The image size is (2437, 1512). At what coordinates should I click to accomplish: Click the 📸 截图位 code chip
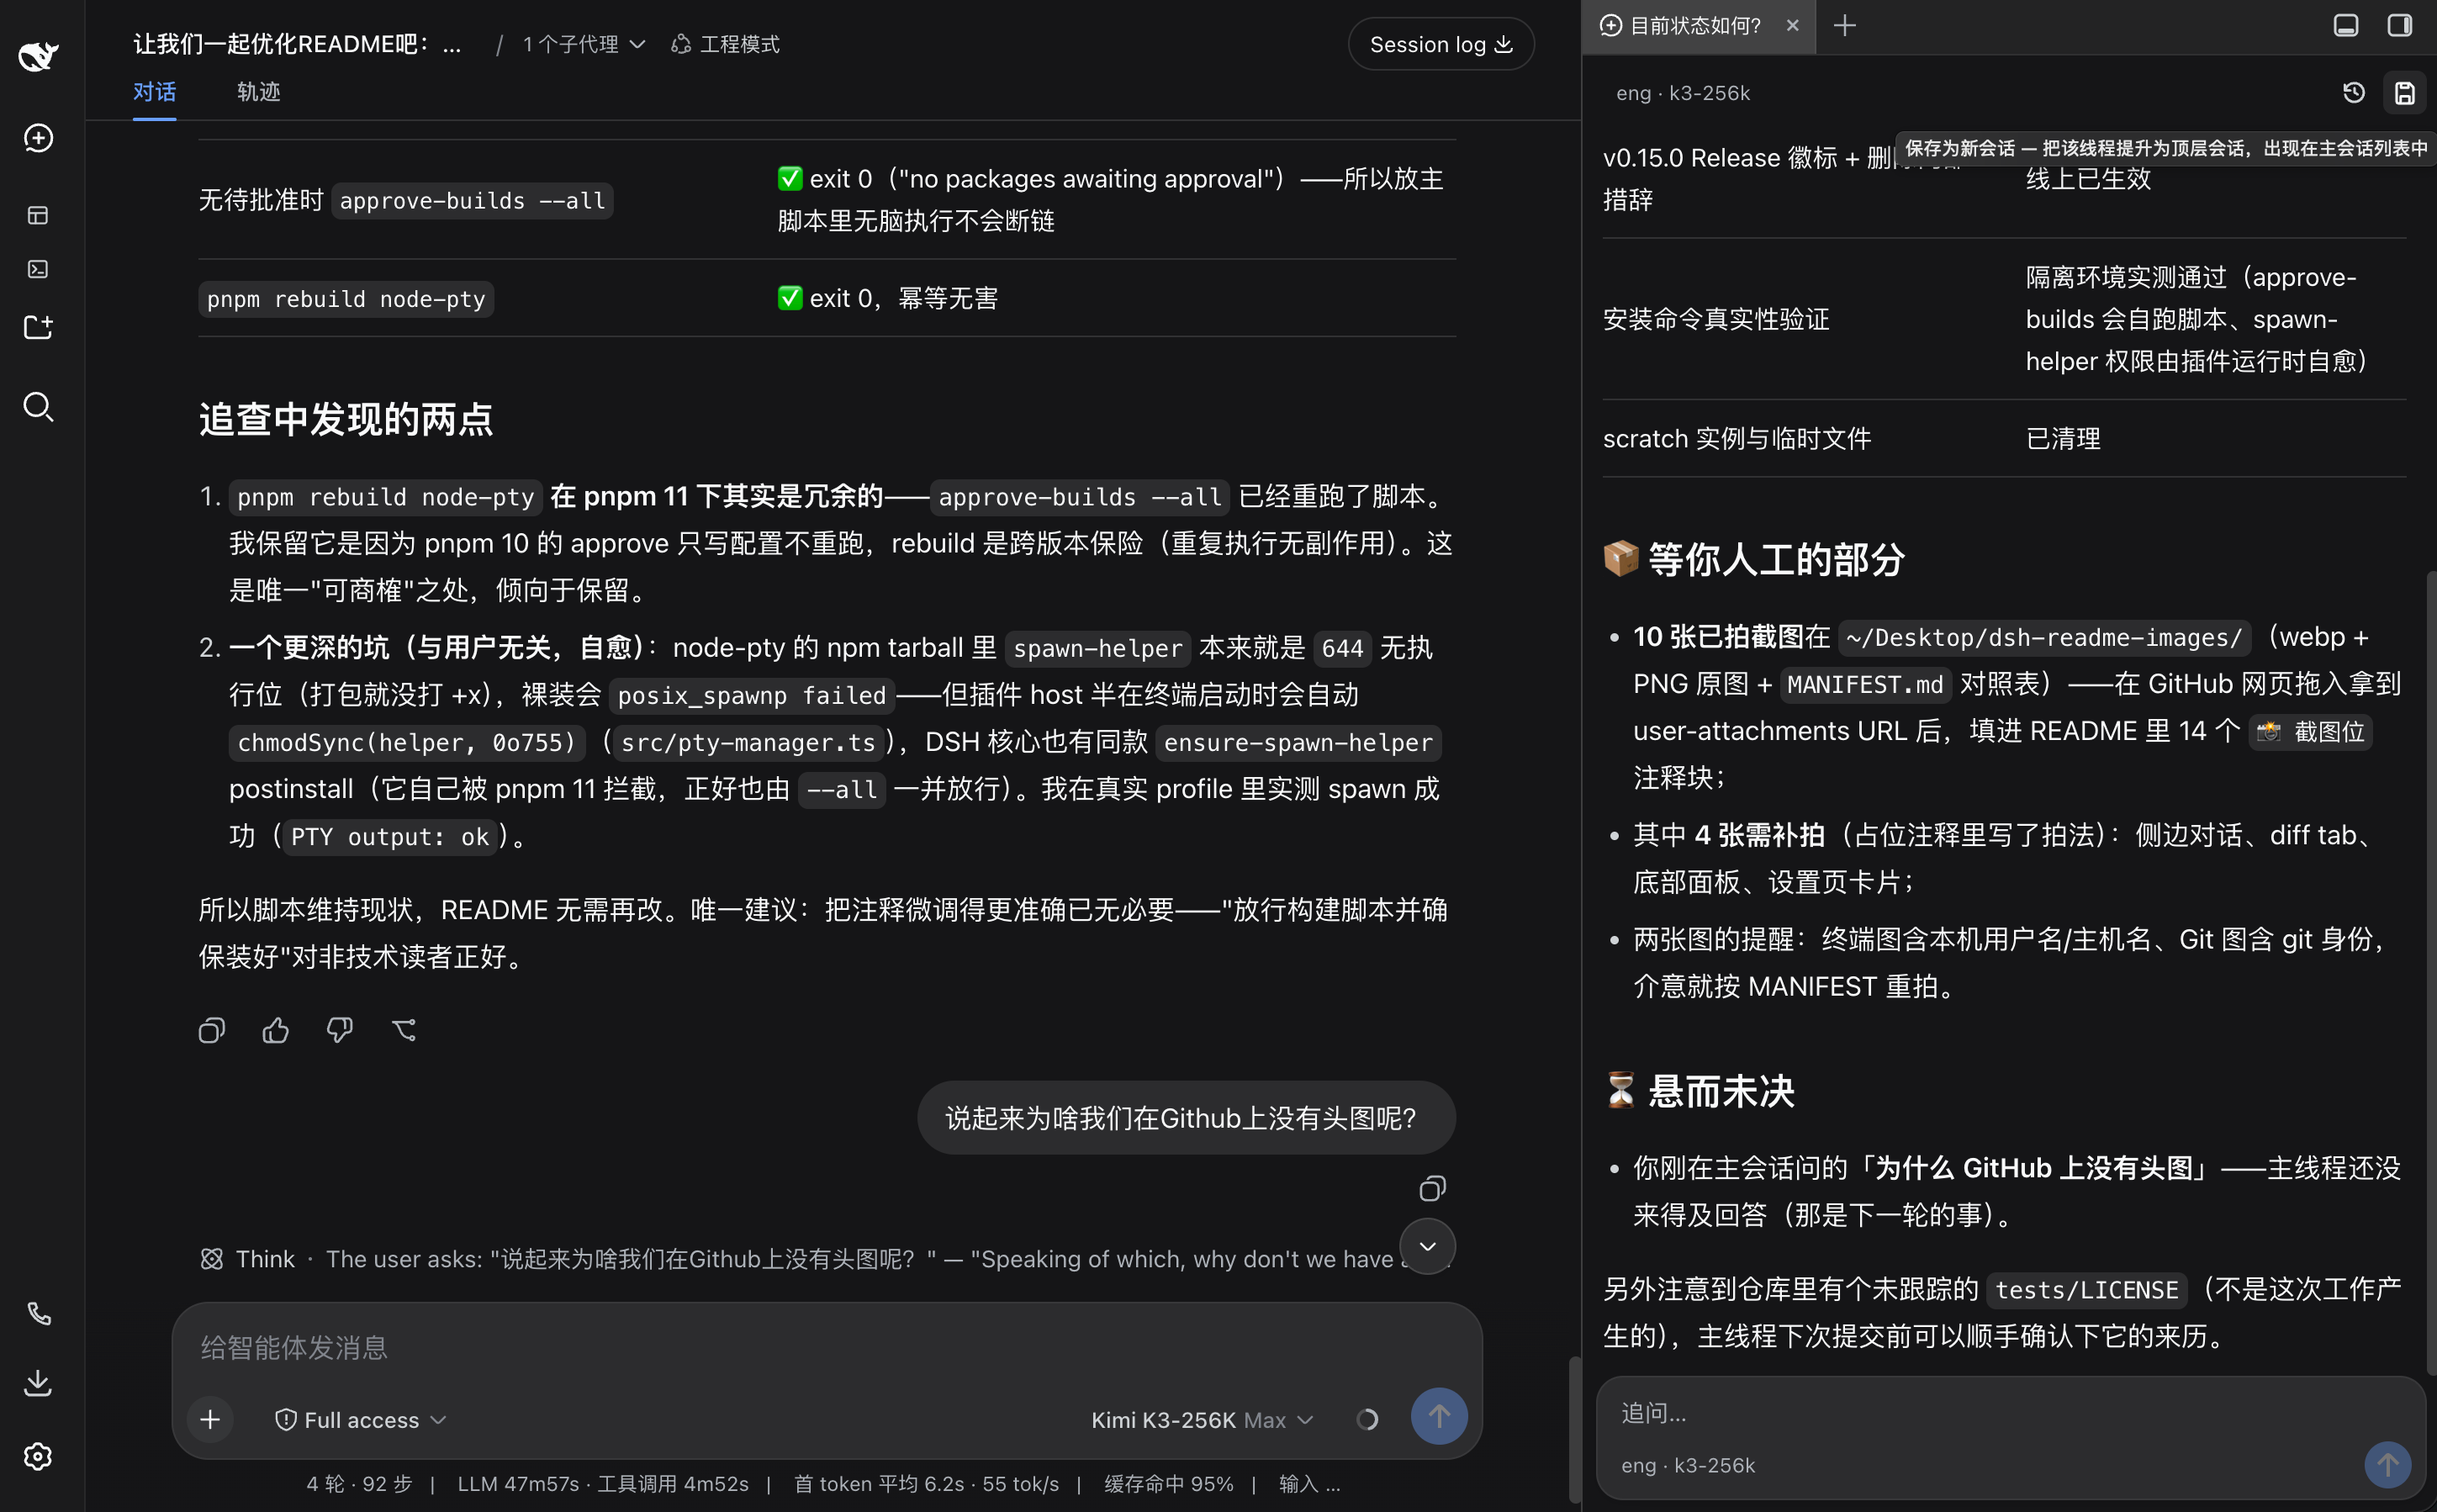[x=2310, y=731]
